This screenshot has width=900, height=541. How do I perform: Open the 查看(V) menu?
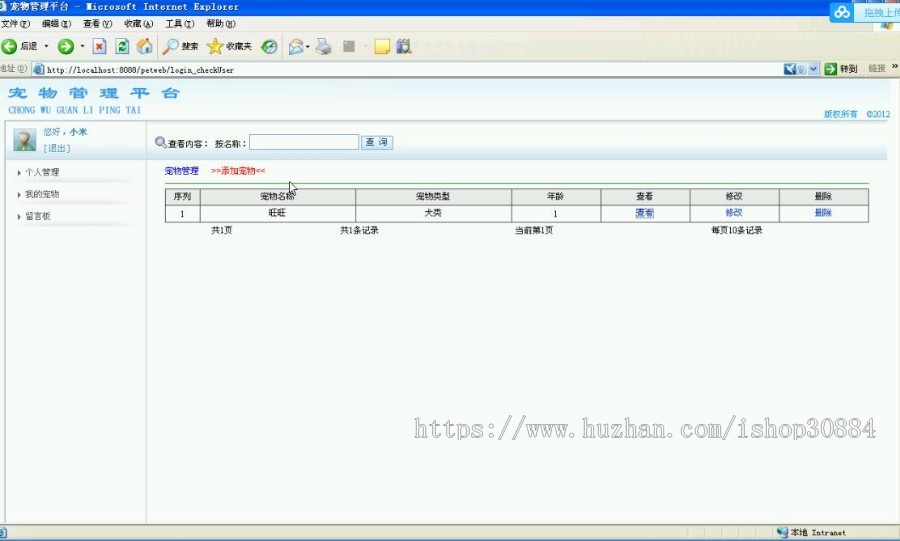tap(97, 24)
